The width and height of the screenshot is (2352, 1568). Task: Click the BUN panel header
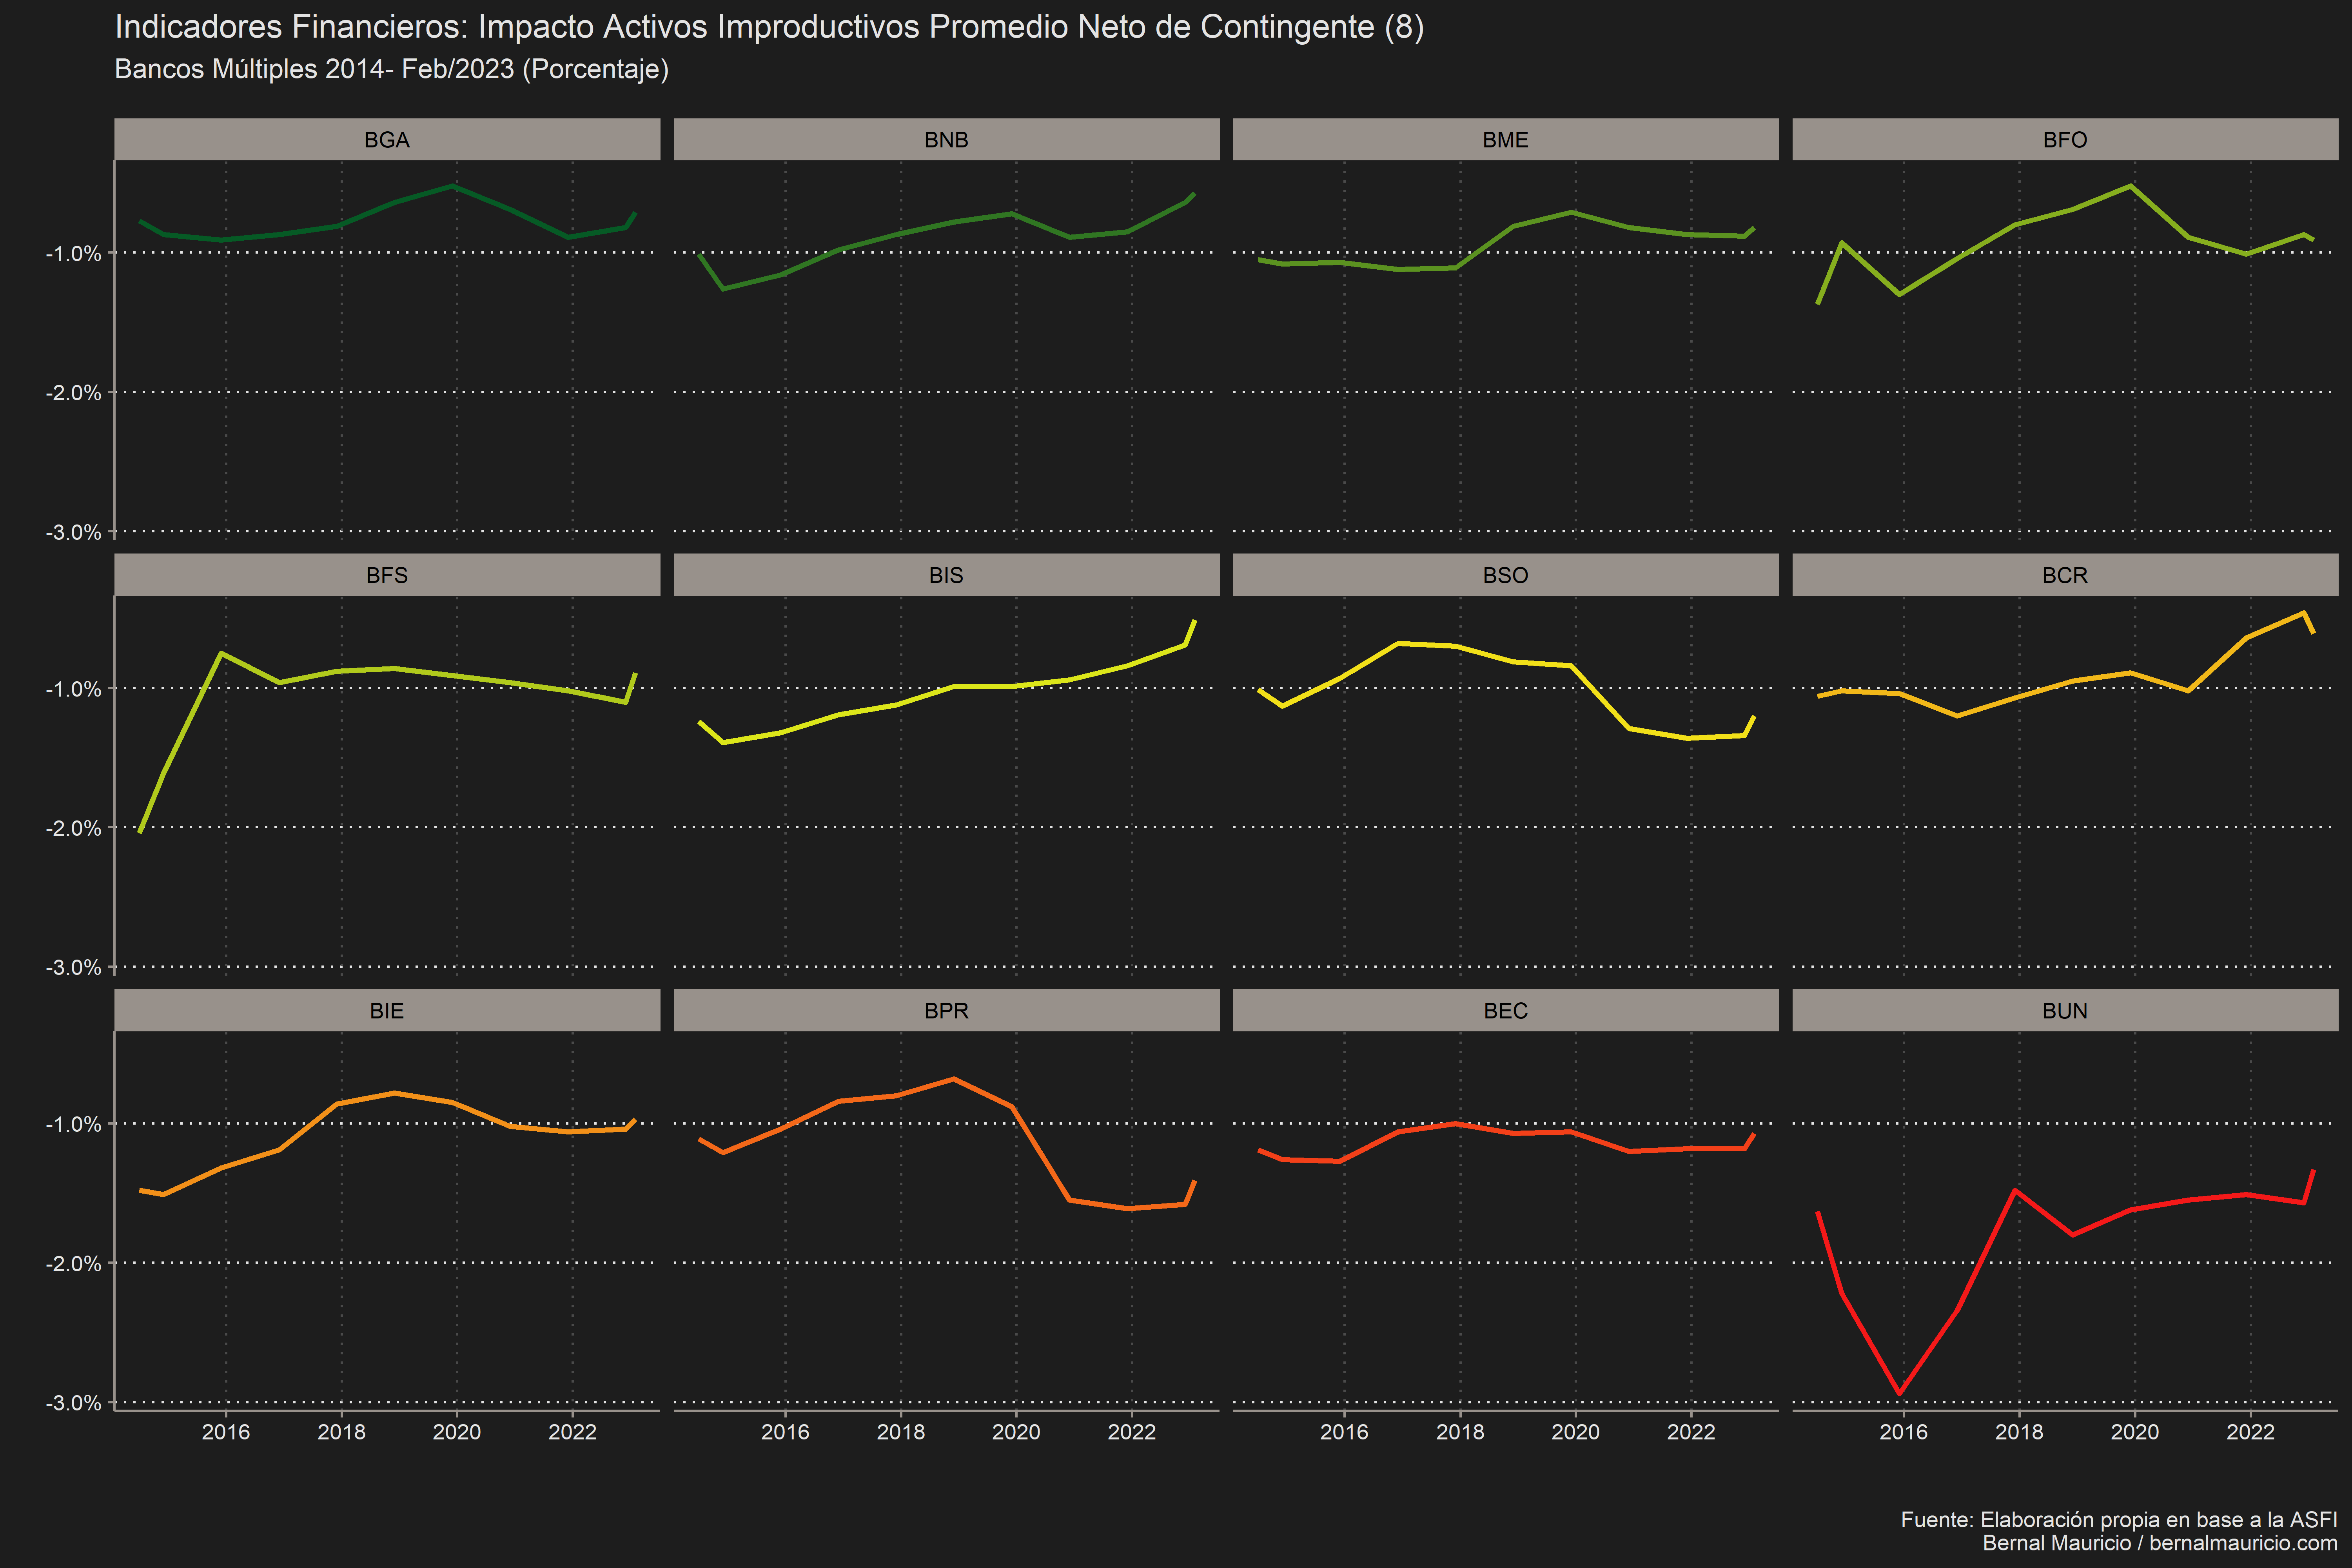coord(2065,1010)
